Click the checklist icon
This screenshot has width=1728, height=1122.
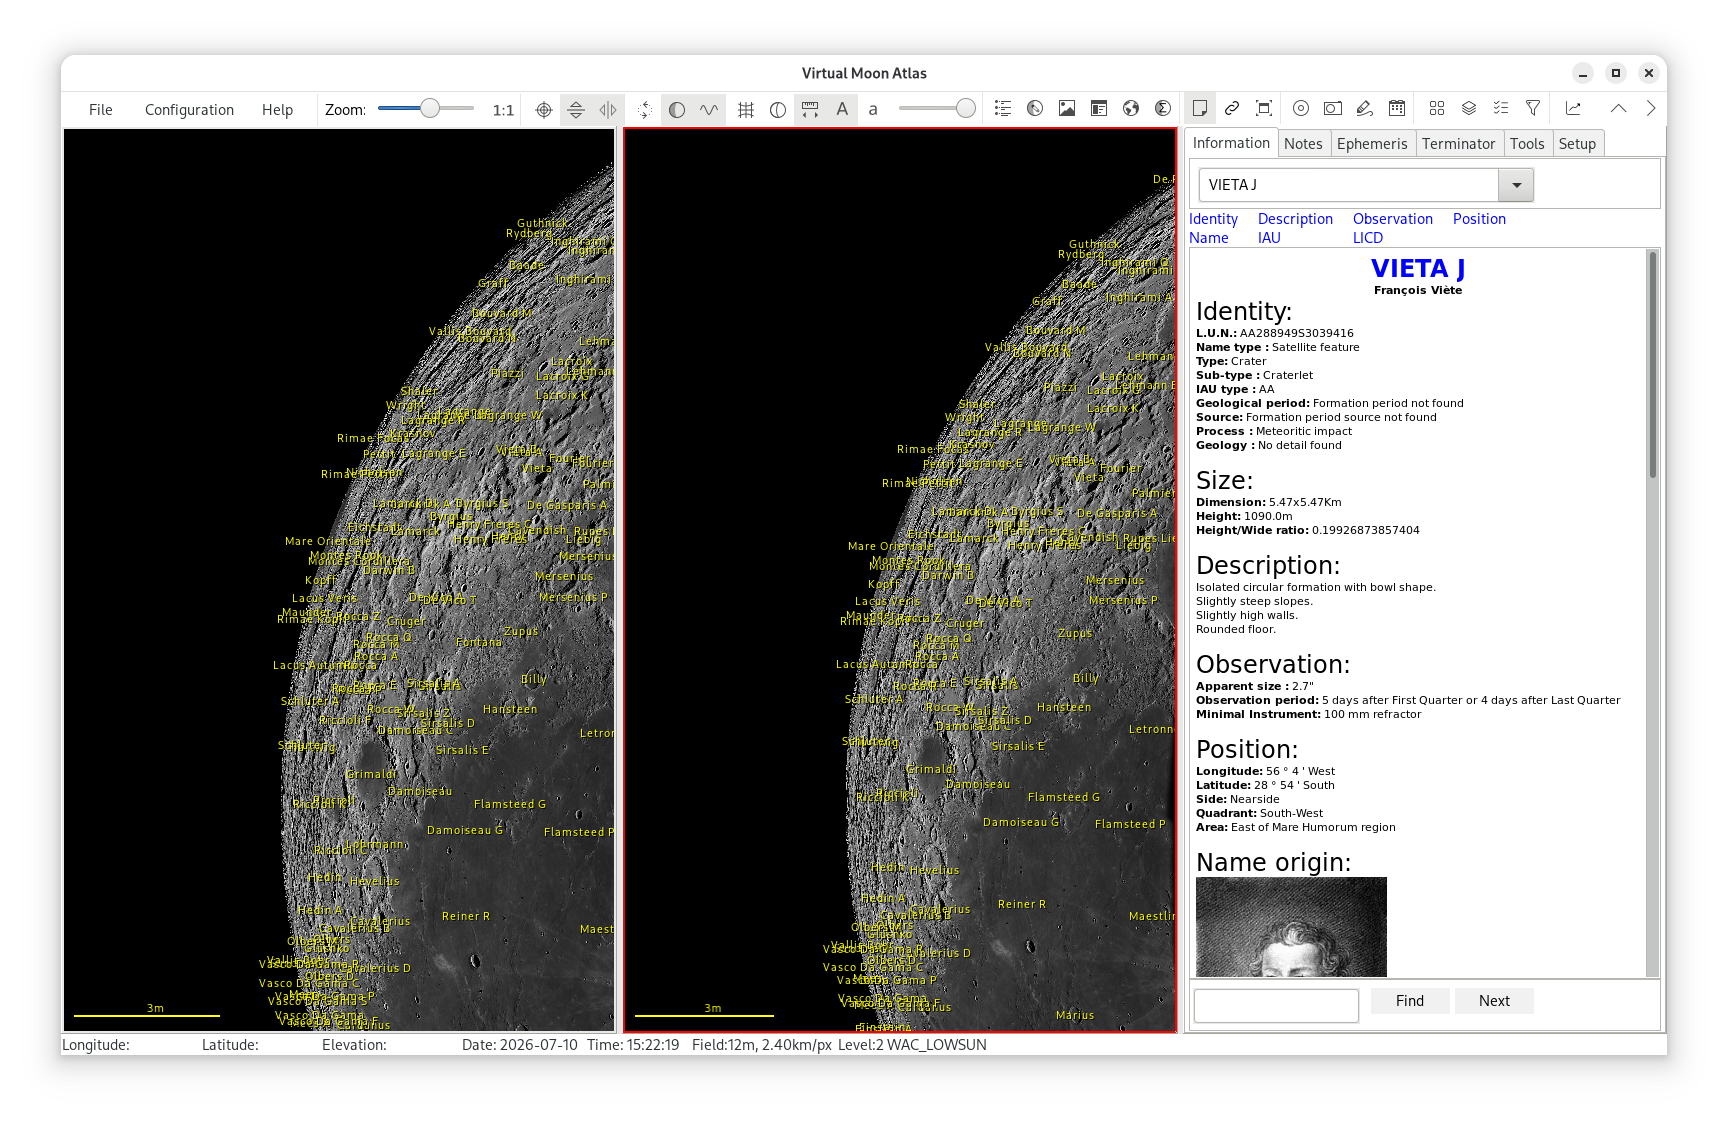tap(1501, 108)
